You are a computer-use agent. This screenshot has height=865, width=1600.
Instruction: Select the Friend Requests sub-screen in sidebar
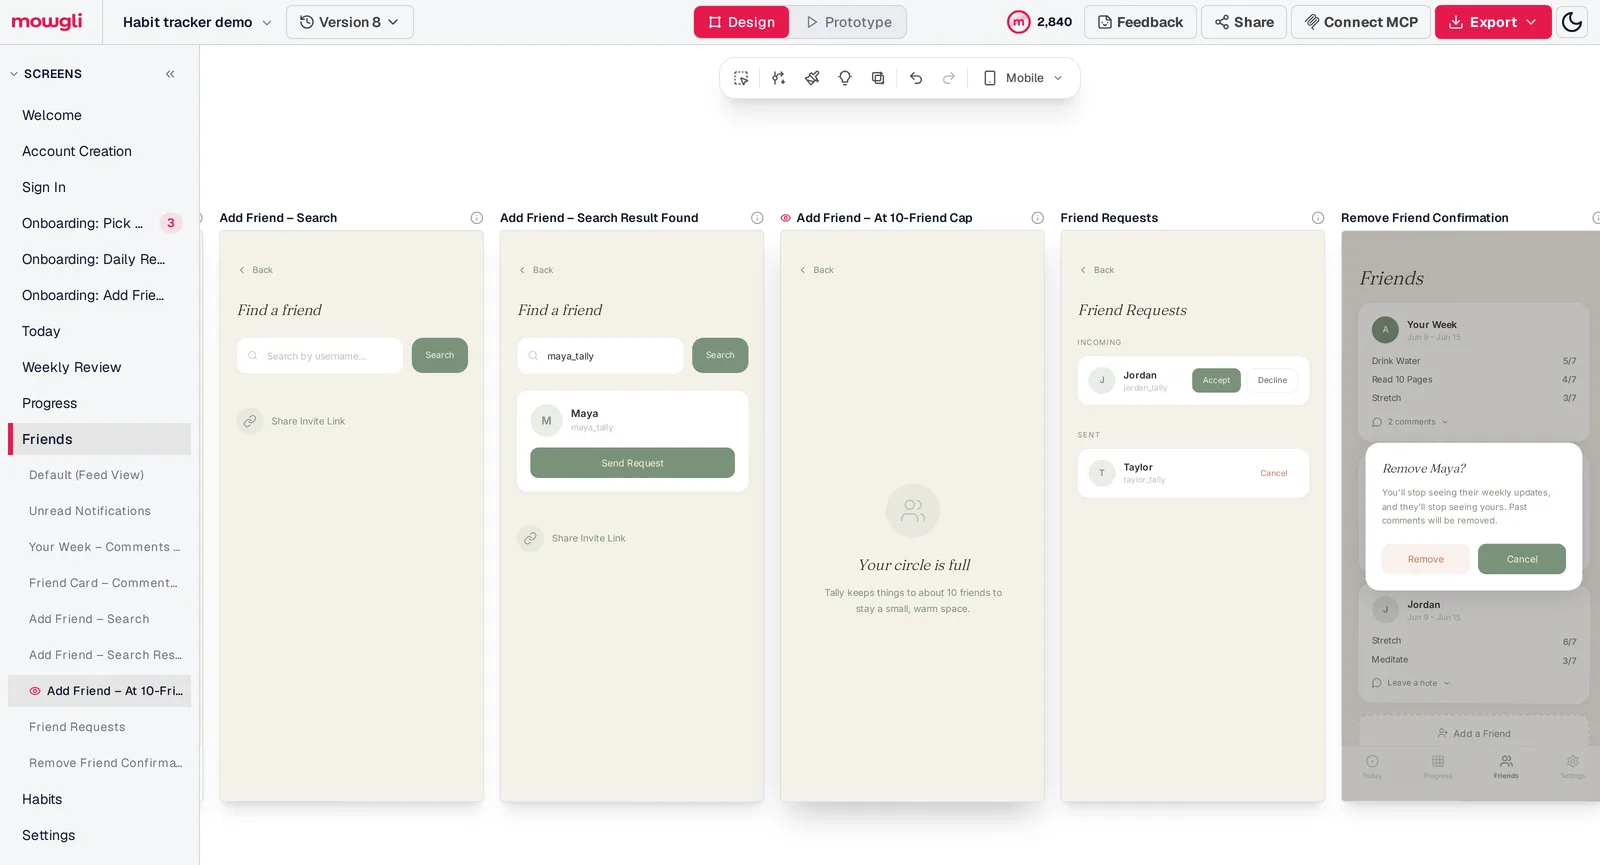(x=100, y=727)
